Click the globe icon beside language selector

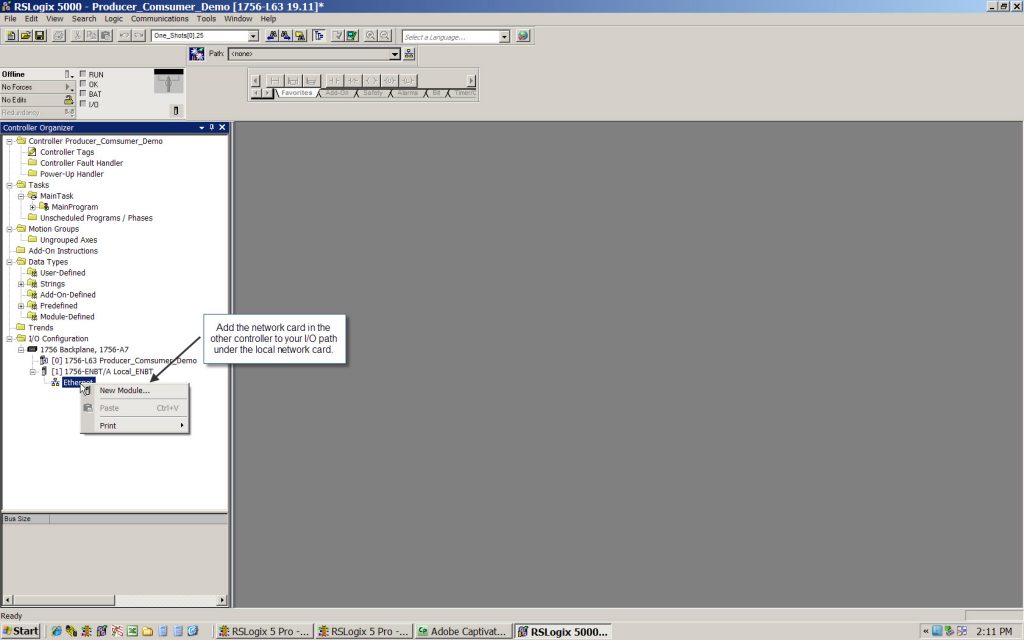(x=522, y=36)
